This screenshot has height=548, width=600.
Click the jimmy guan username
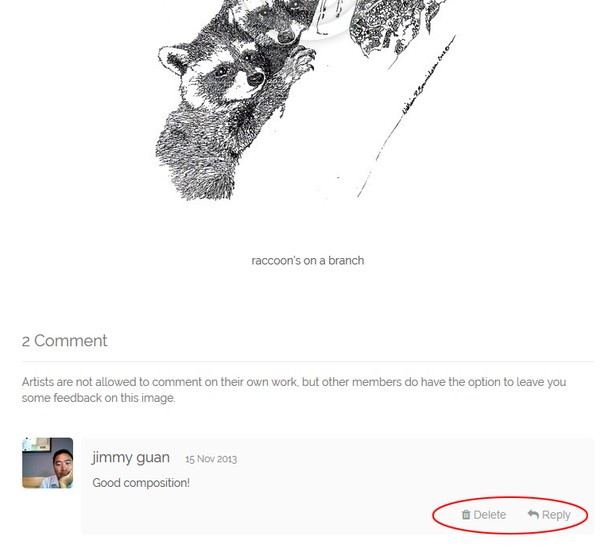(x=130, y=458)
